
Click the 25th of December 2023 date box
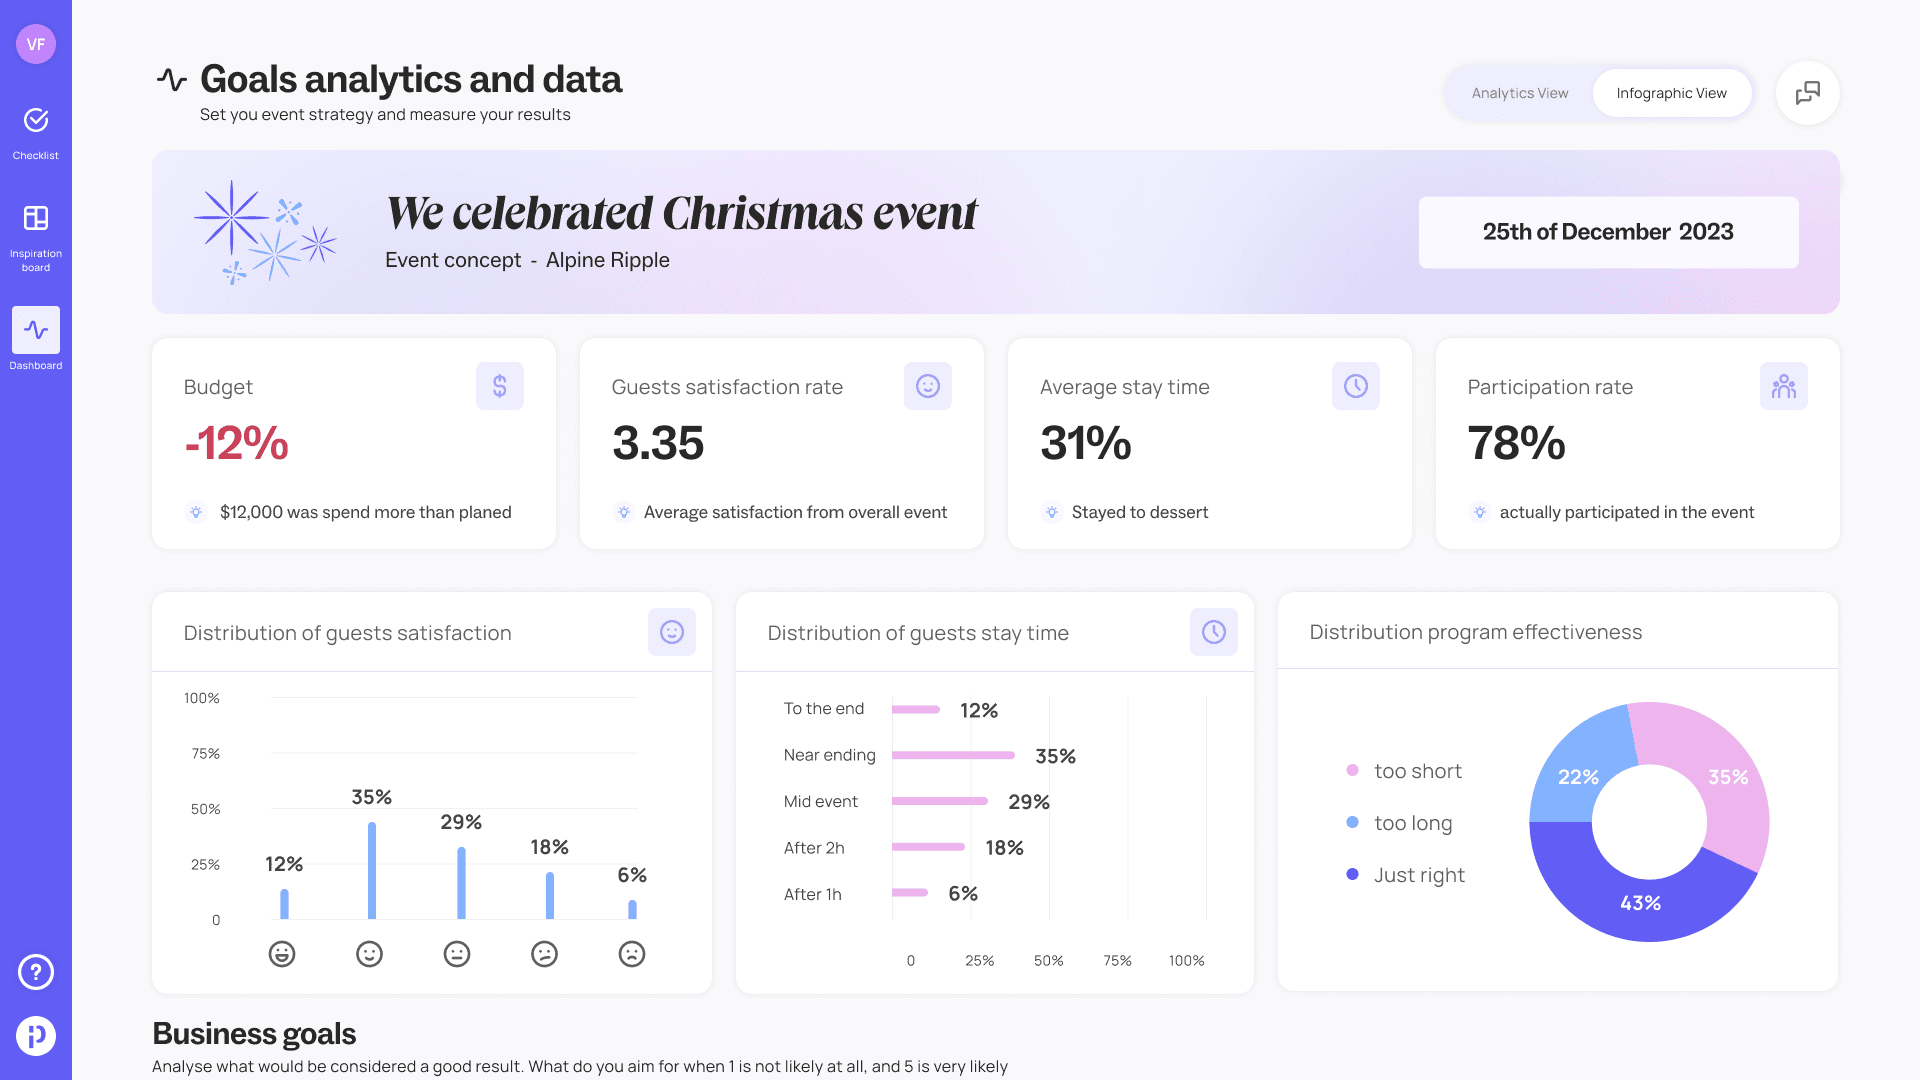click(x=1608, y=232)
